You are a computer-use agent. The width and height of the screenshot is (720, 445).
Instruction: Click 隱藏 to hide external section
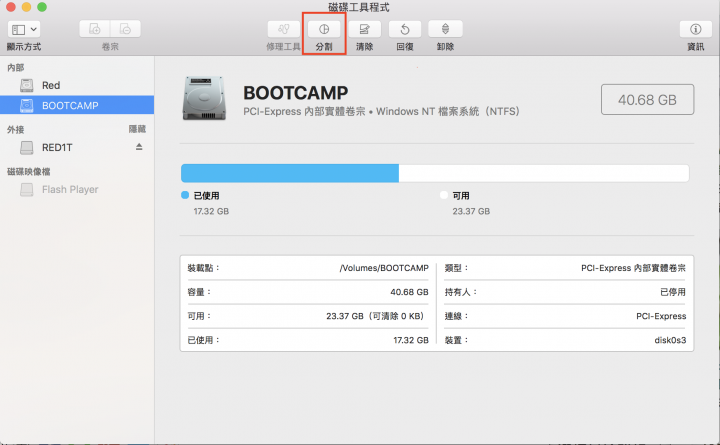pos(137,129)
